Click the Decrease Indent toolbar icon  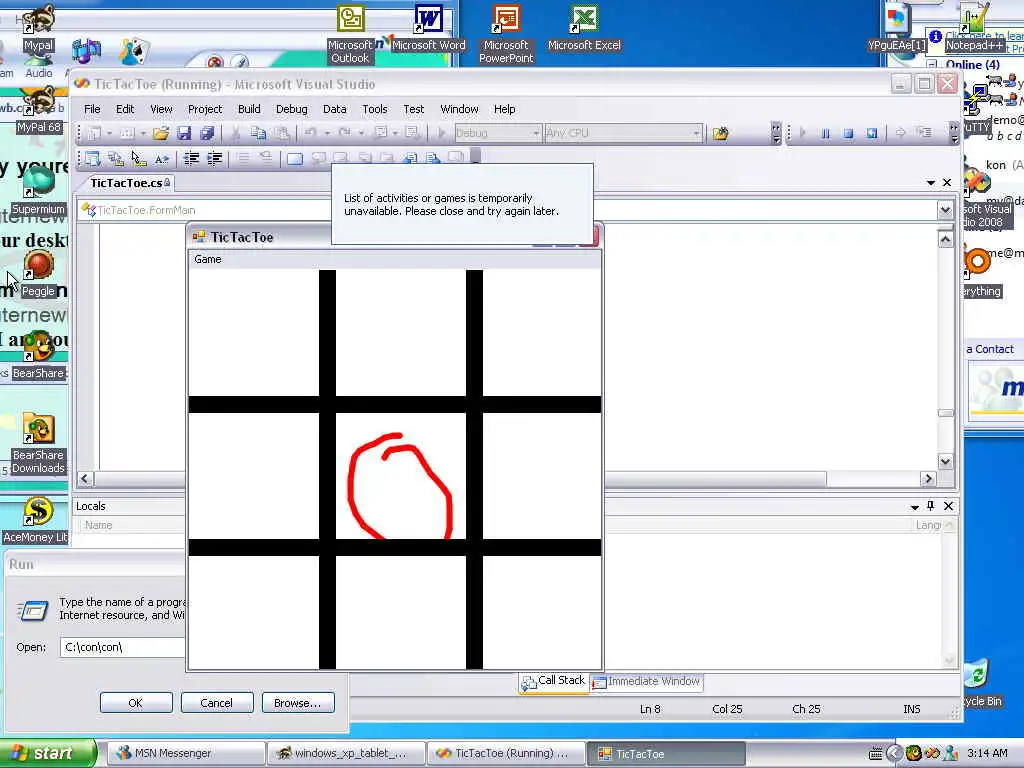[191, 158]
